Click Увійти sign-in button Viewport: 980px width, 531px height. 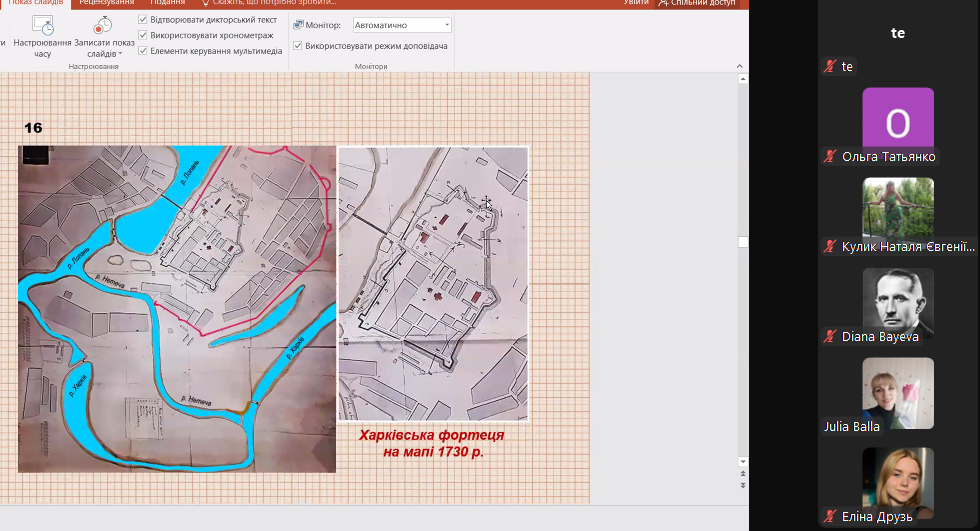point(636,3)
